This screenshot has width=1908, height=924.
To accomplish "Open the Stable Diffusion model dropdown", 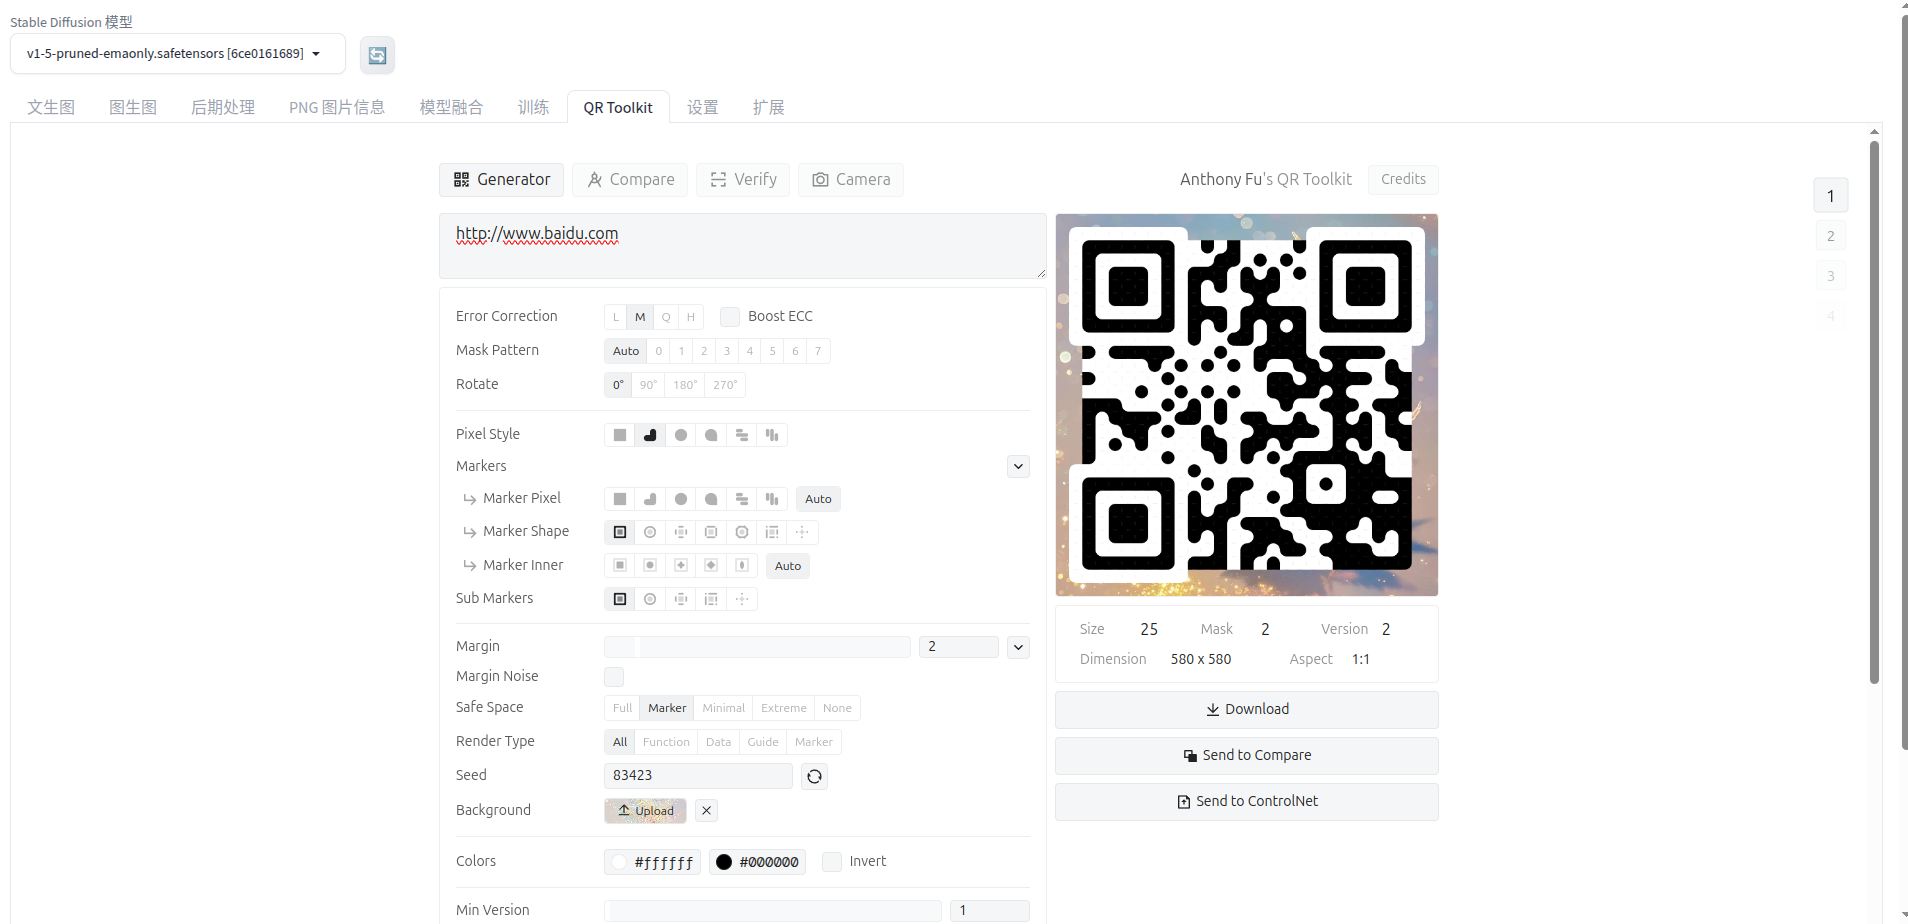I will pos(178,54).
